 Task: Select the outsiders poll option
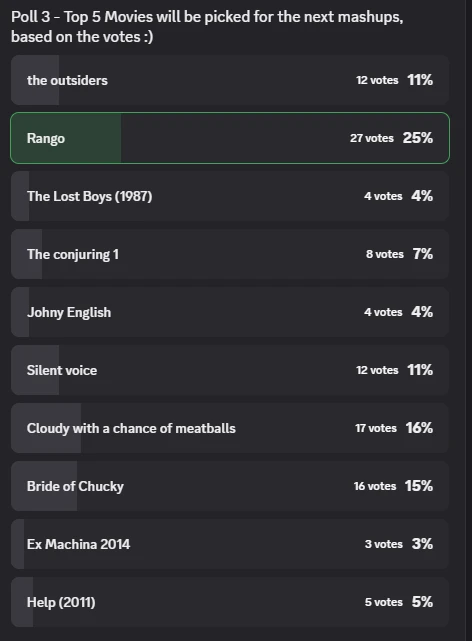point(230,80)
